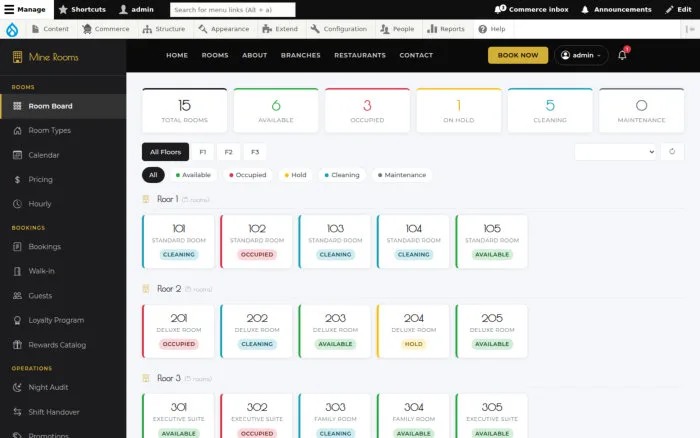Filter by Cleaning status
This screenshot has width=700, height=438.
(x=342, y=175)
